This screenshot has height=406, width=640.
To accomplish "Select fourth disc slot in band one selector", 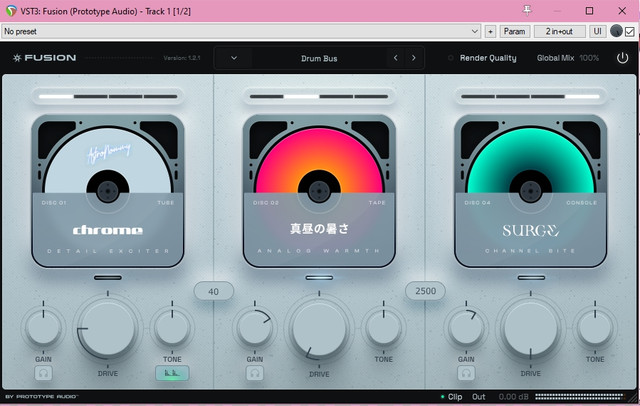I will coord(160,97).
